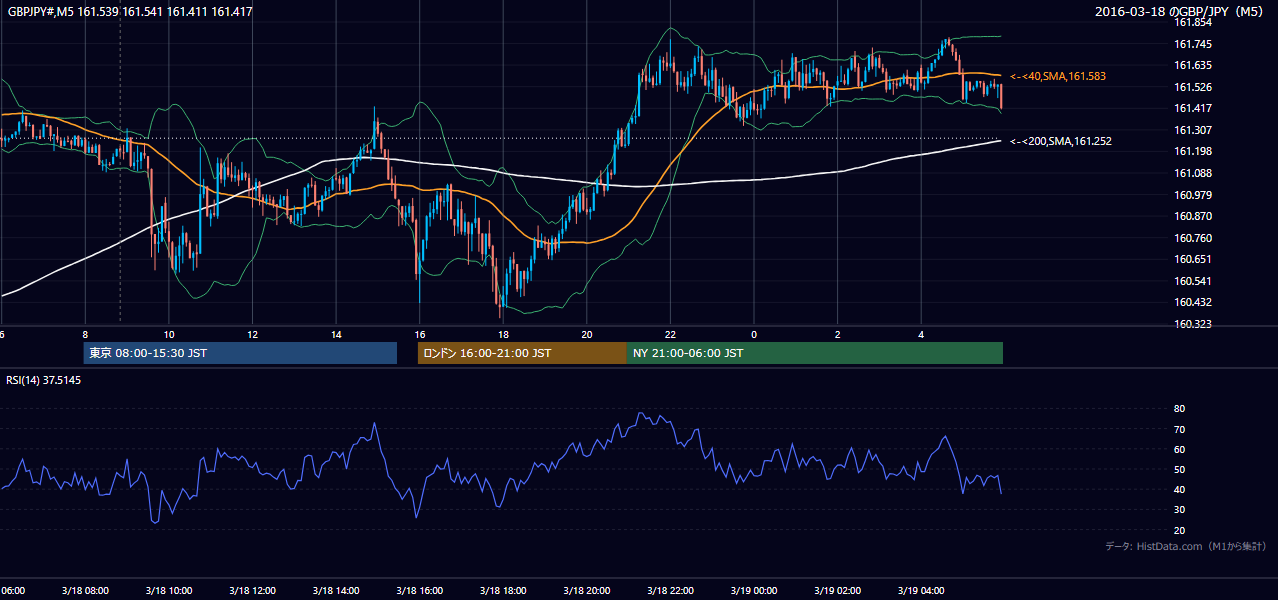Click the RSI 70 level label
Image resolution: width=1278 pixels, height=600 pixels.
(x=1179, y=429)
